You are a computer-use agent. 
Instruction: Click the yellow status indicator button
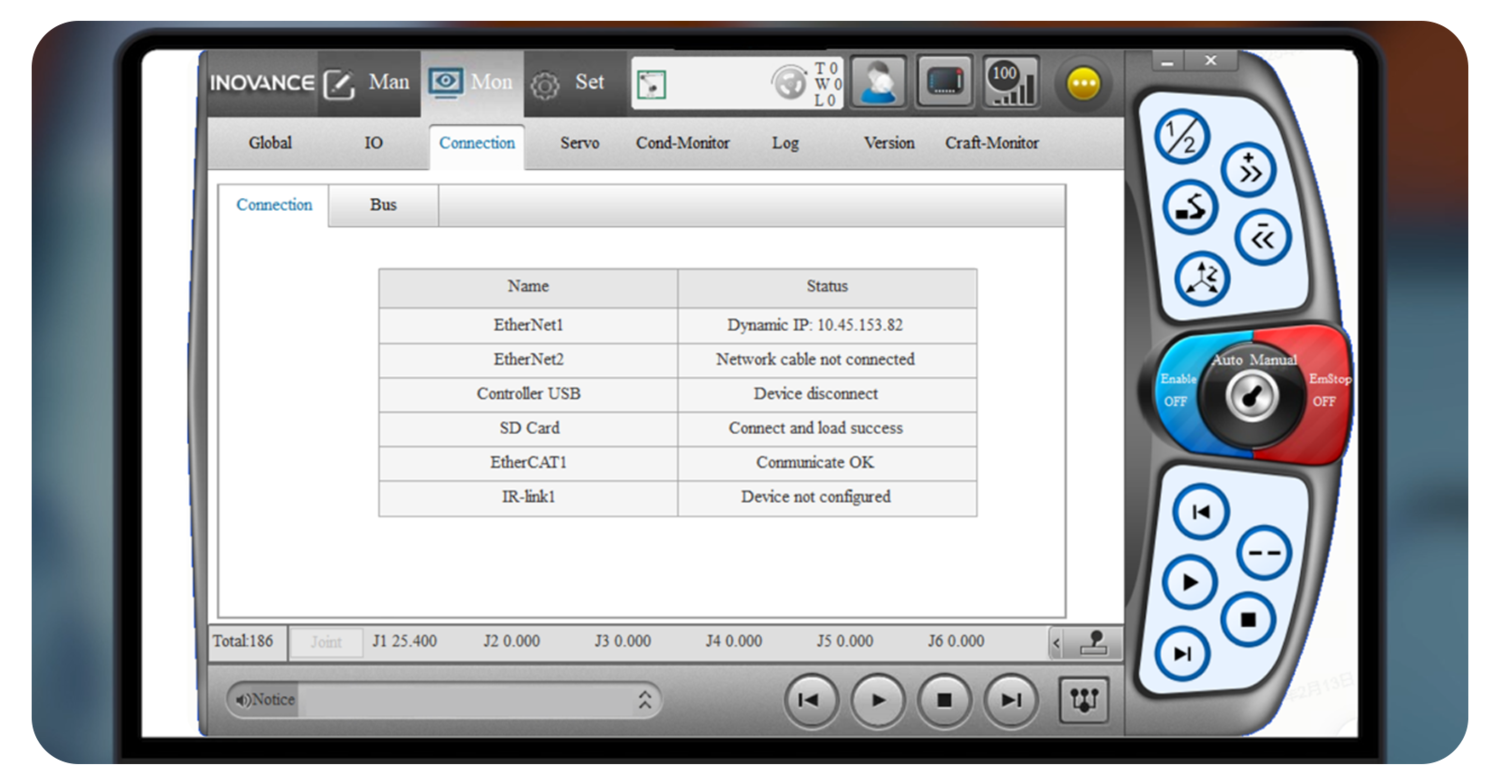tap(1084, 84)
